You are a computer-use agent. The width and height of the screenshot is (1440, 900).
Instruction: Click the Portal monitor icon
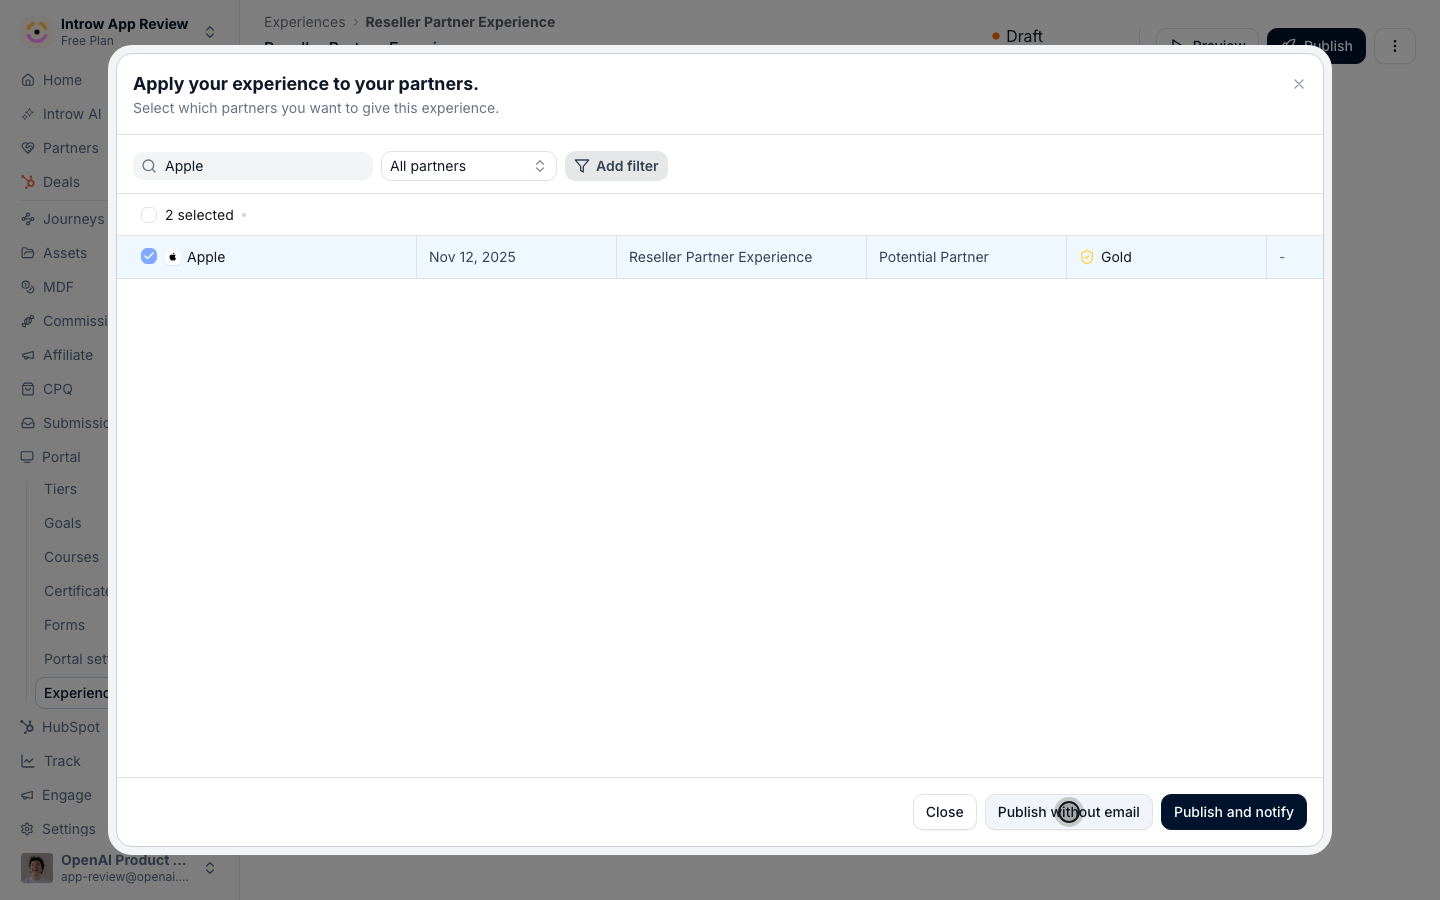pos(27,457)
